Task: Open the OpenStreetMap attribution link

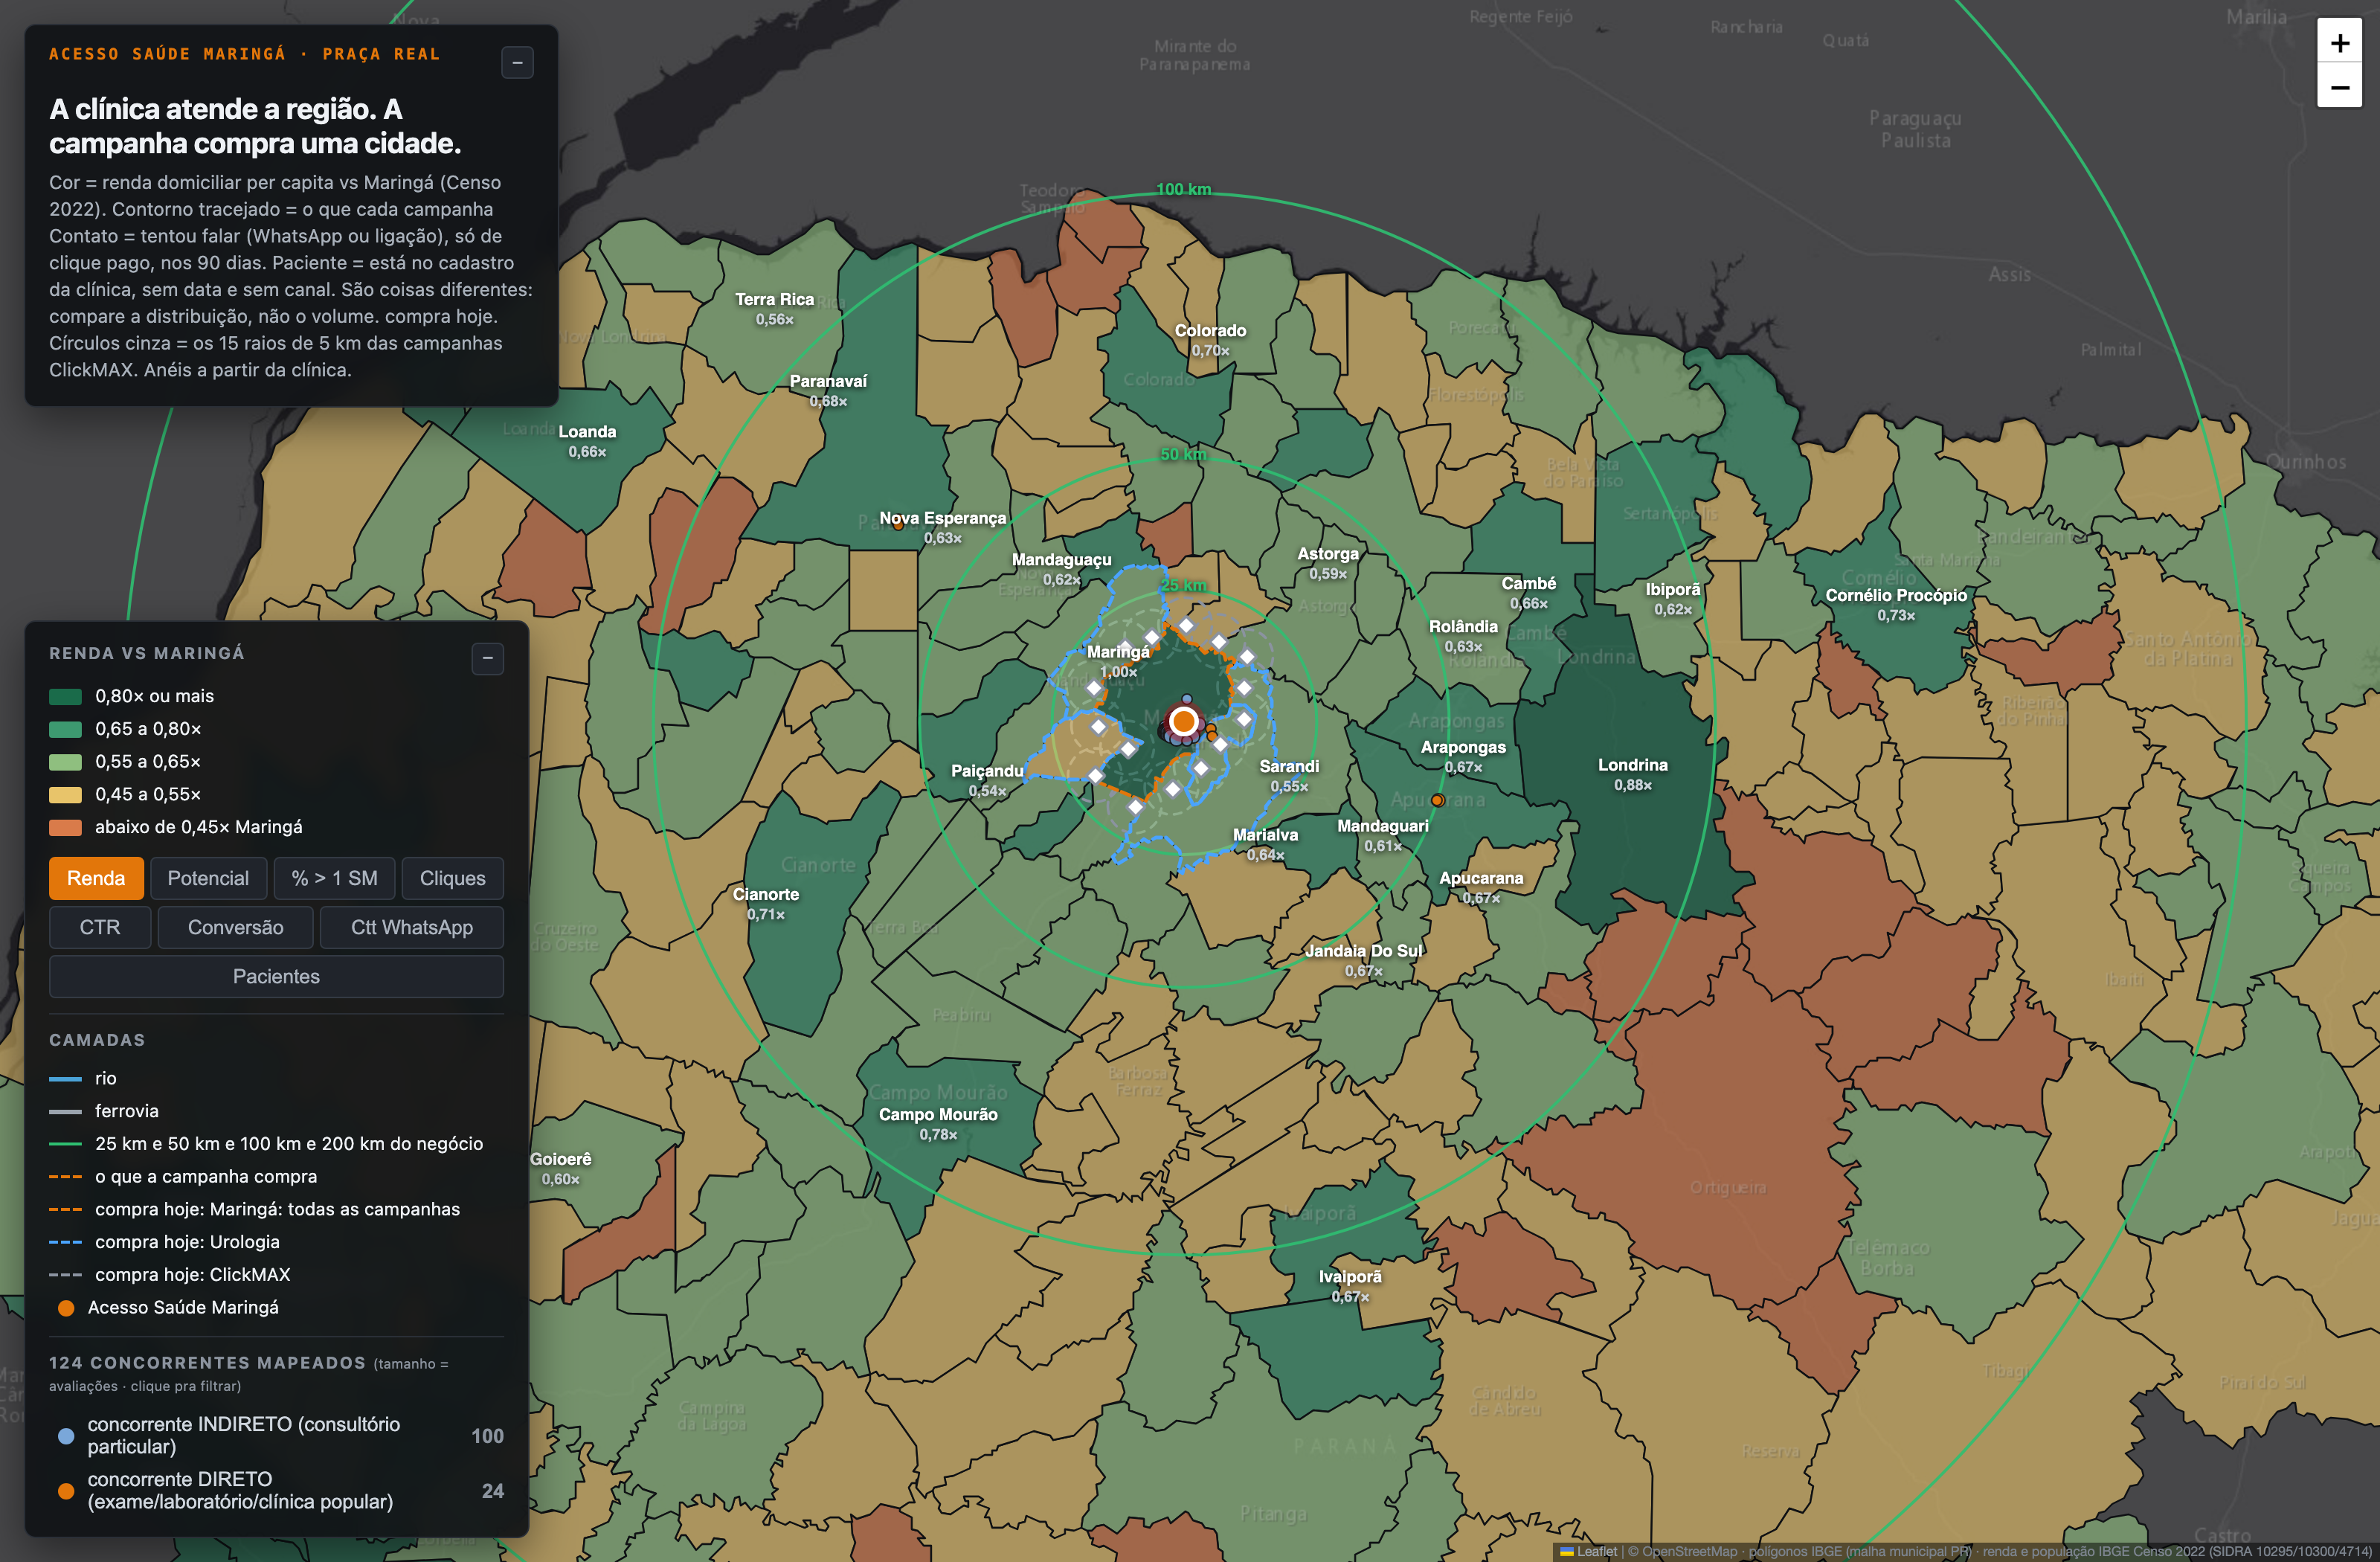Action: 1689,1551
